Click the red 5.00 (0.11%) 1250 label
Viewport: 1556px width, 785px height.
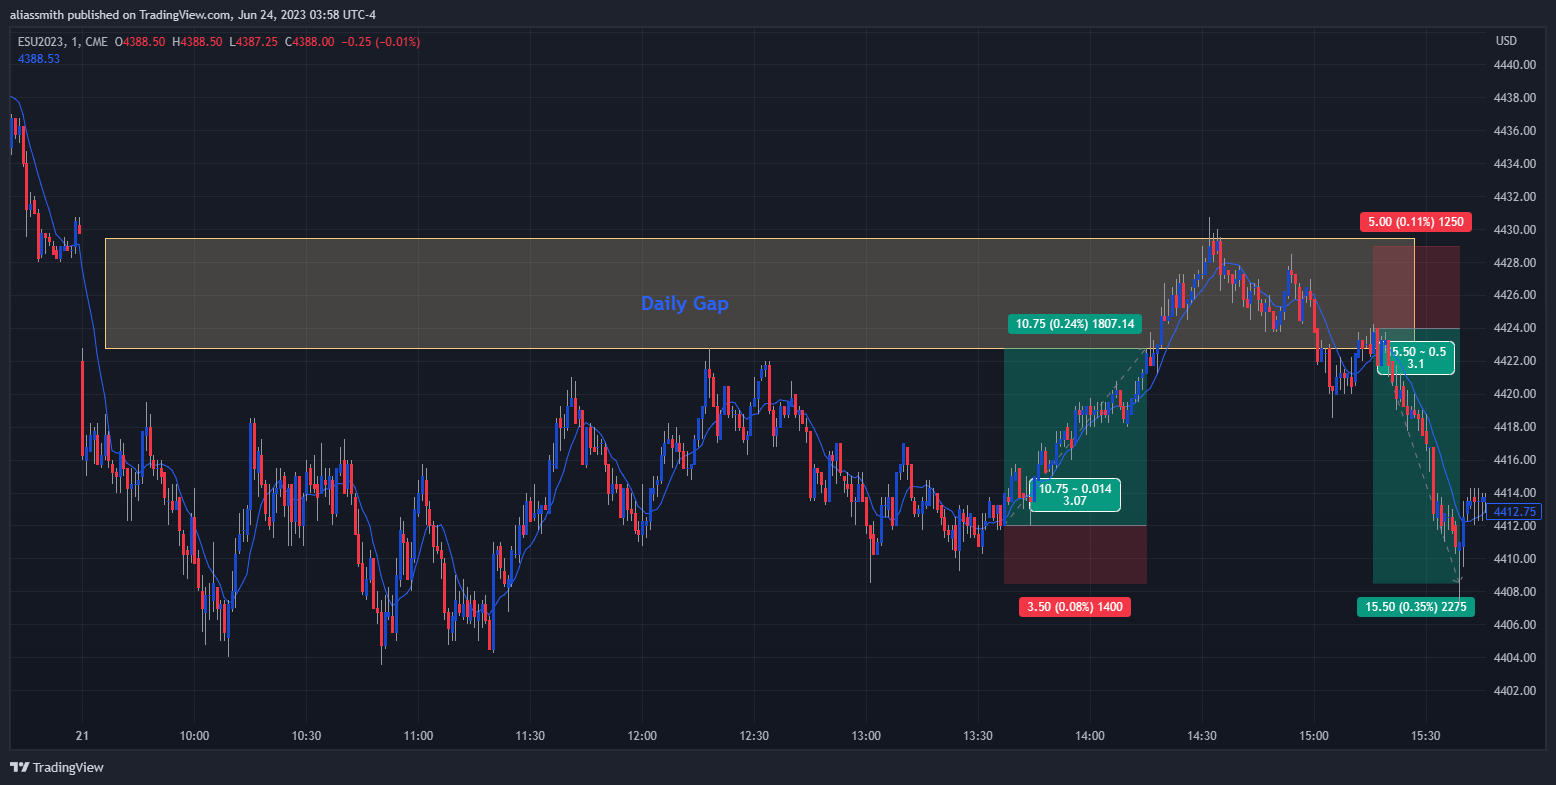(x=1415, y=222)
